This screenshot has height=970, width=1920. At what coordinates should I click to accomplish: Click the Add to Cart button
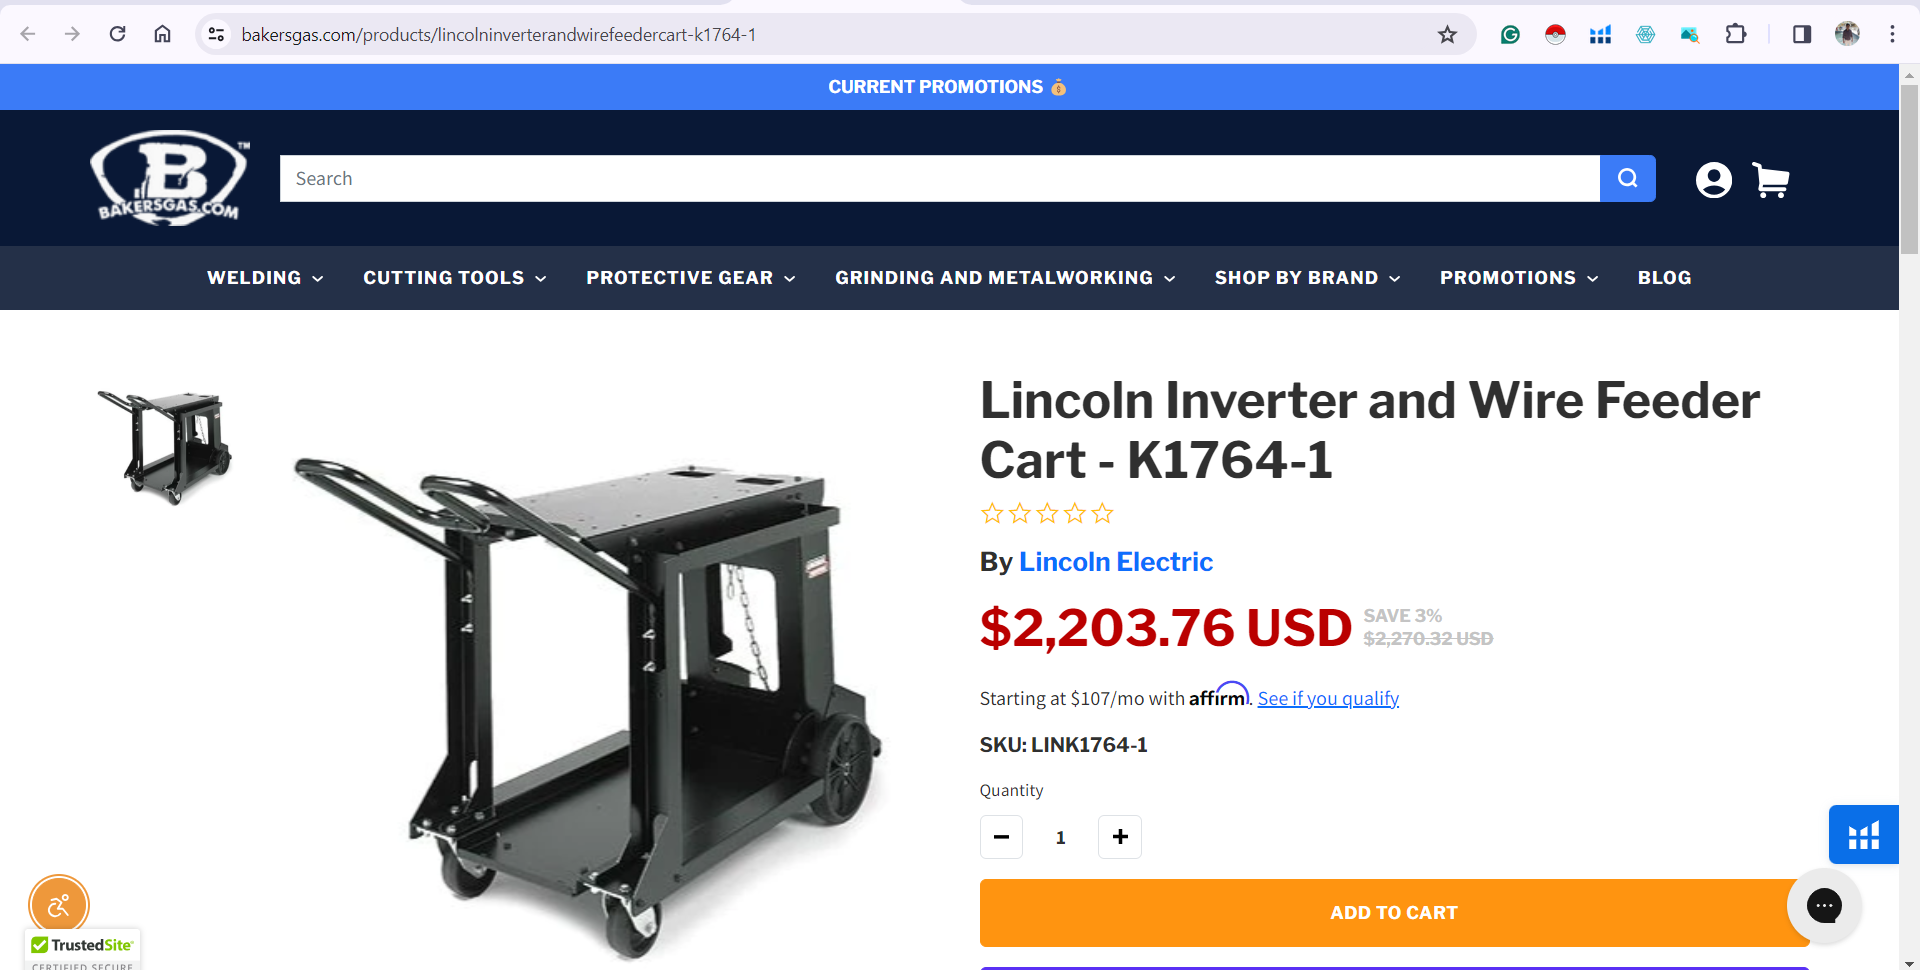coord(1394,913)
